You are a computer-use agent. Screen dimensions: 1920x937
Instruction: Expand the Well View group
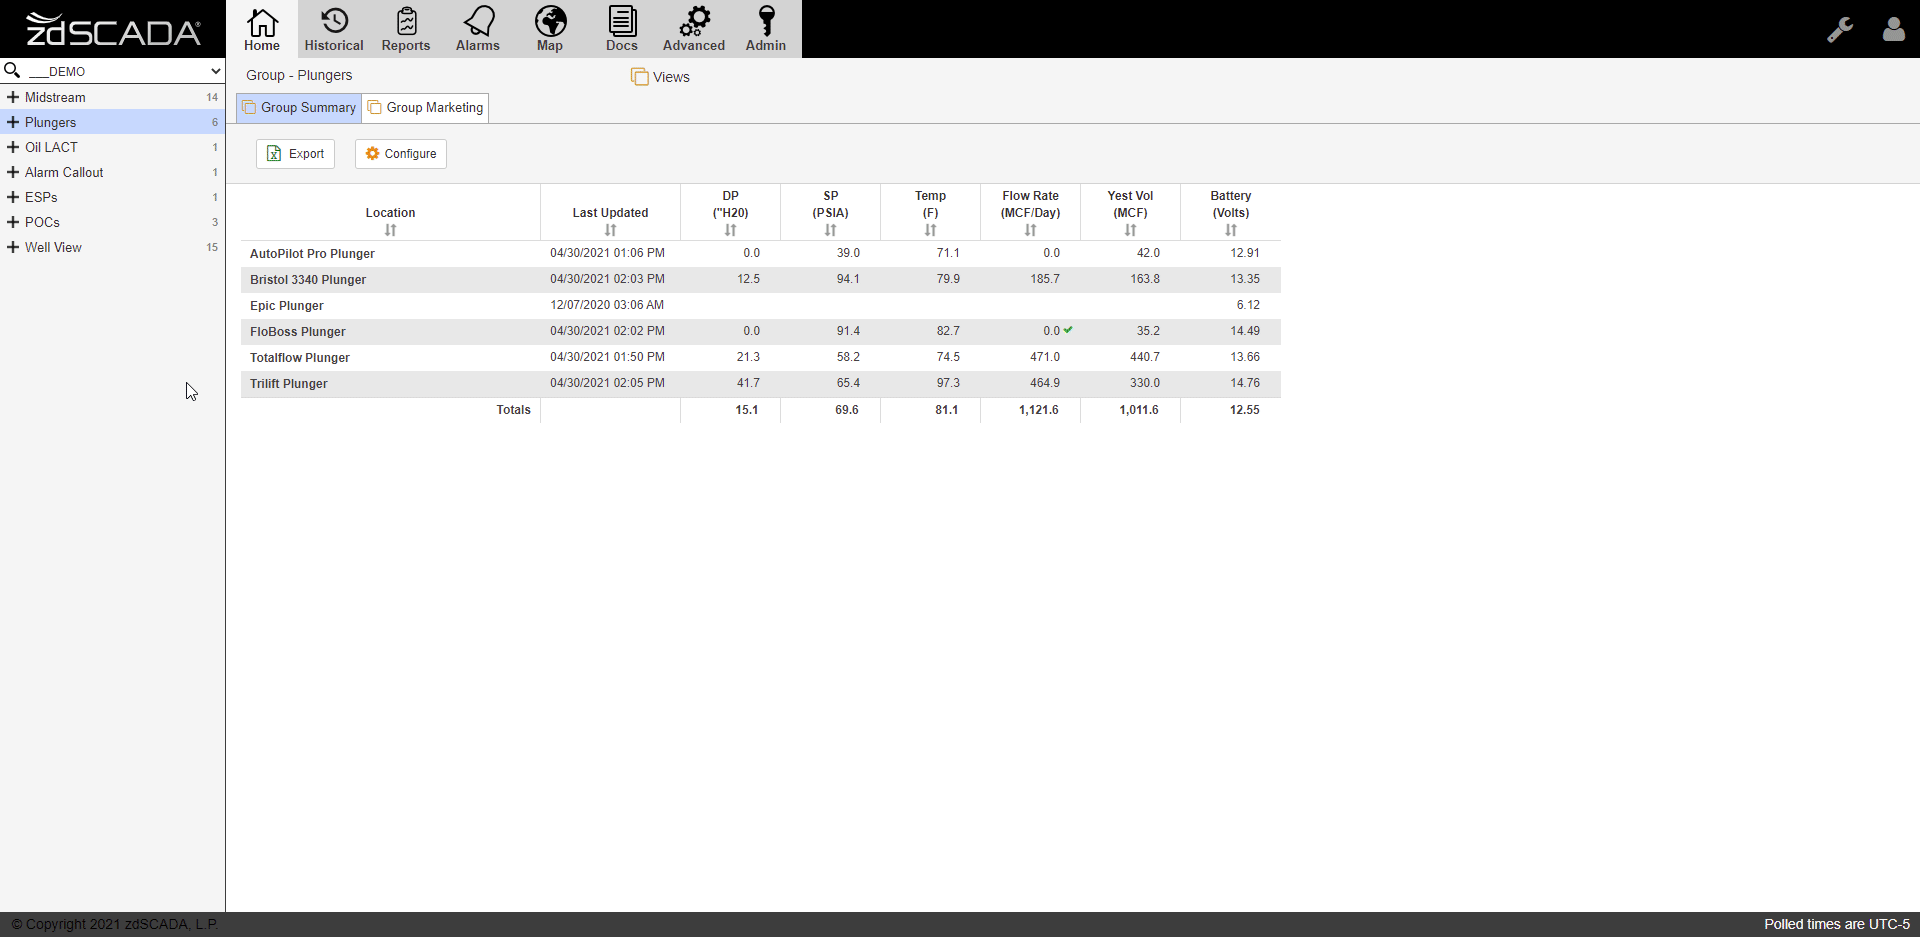tap(13, 247)
